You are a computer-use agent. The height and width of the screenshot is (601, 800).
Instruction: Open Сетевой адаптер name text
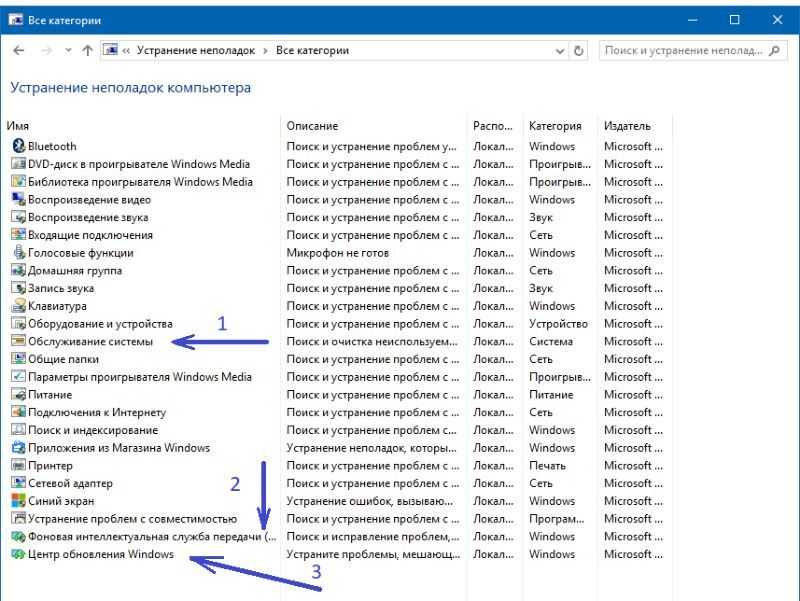pyautogui.click(x=70, y=483)
